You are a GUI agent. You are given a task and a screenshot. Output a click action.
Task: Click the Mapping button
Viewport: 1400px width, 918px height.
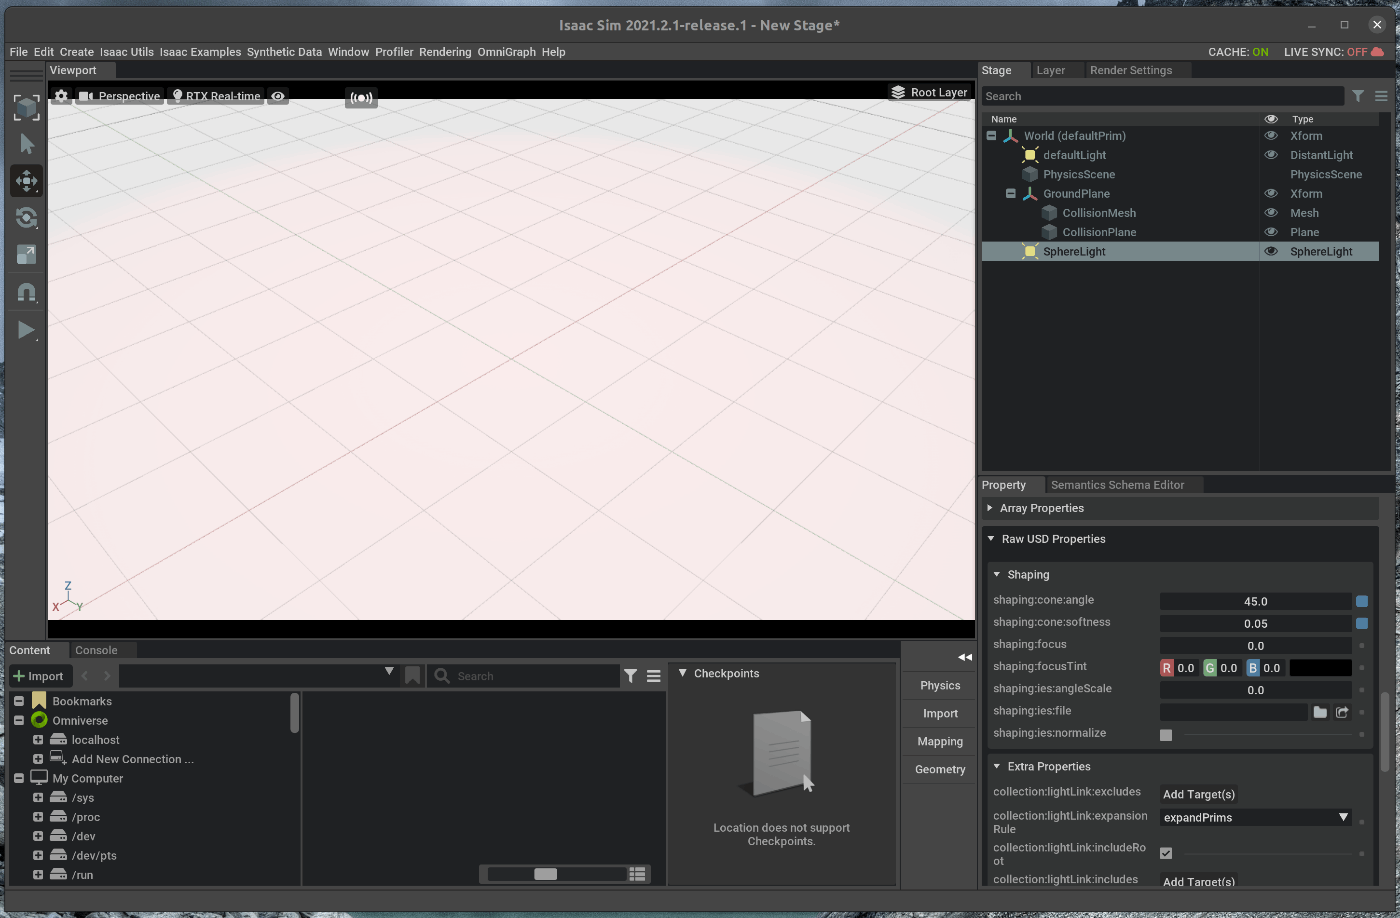click(940, 741)
